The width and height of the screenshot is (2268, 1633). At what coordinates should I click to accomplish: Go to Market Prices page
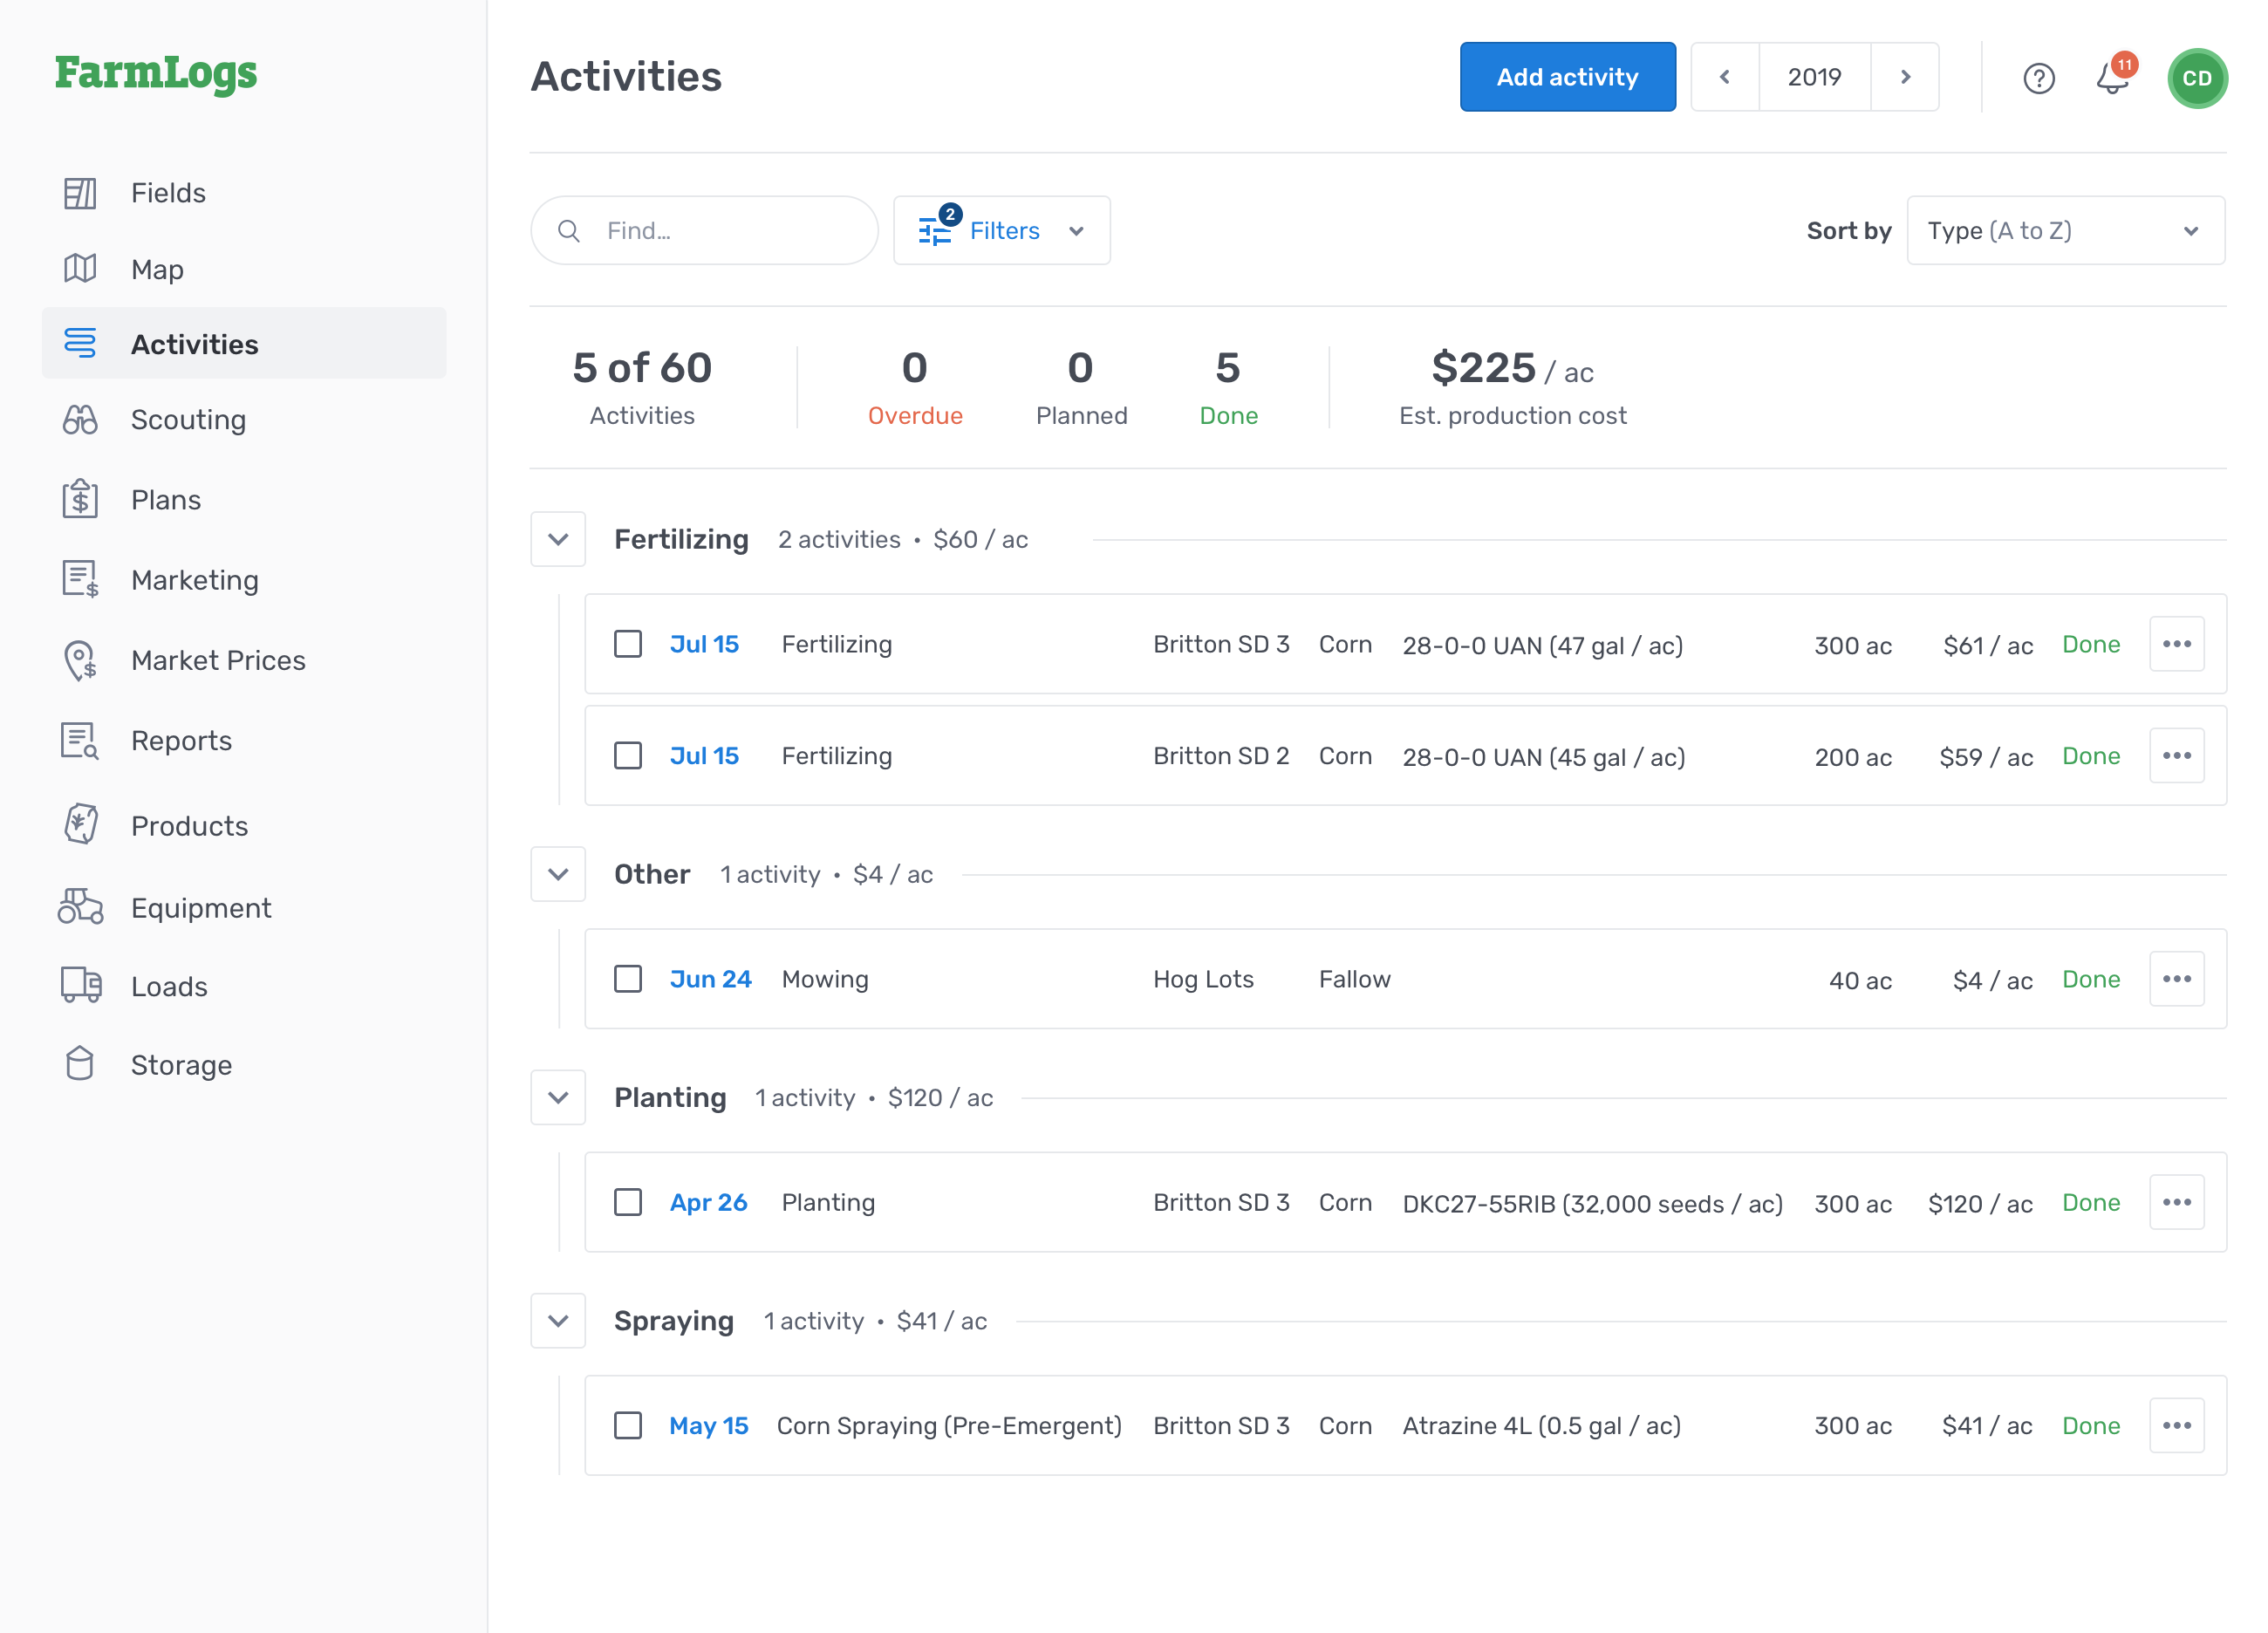244,660
